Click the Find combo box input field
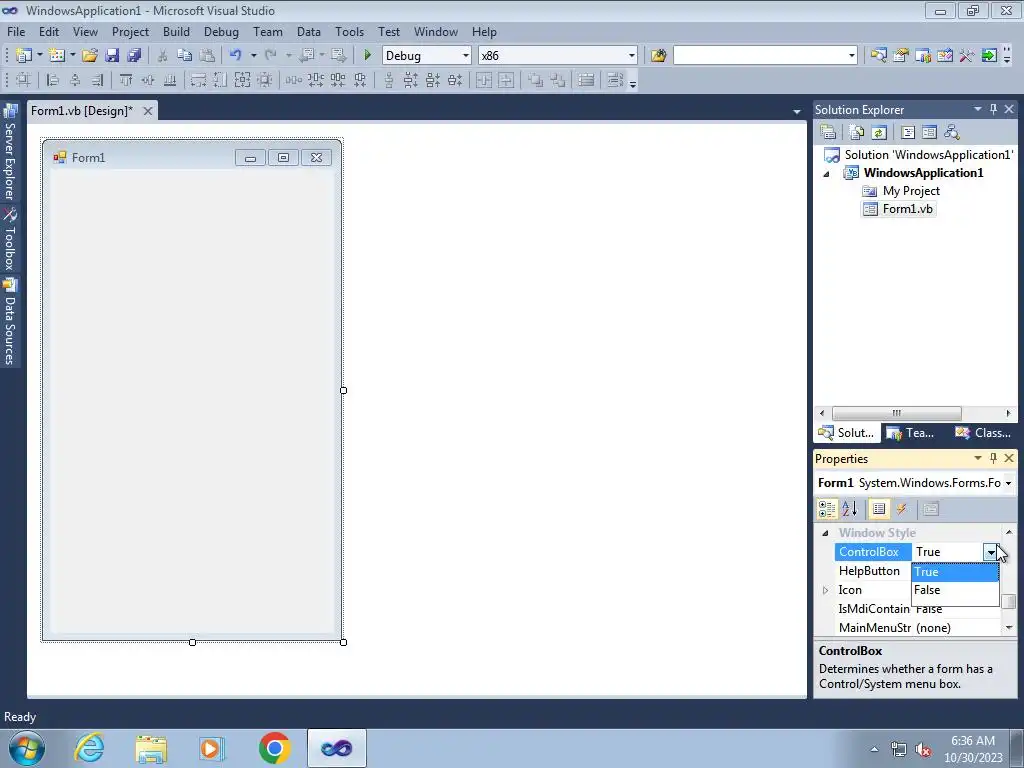Image resolution: width=1024 pixels, height=768 pixels. (760, 56)
